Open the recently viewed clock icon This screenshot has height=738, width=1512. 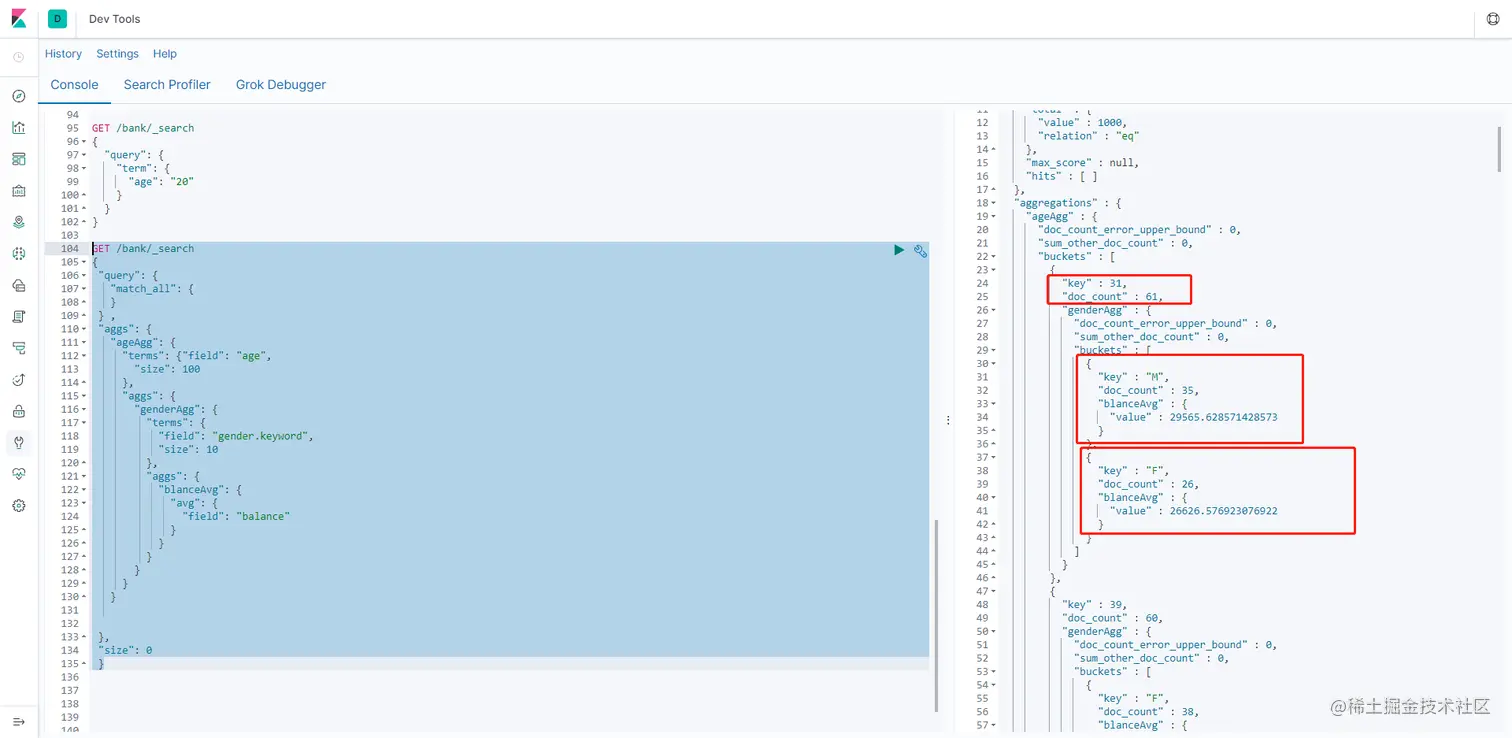[18, 57]
